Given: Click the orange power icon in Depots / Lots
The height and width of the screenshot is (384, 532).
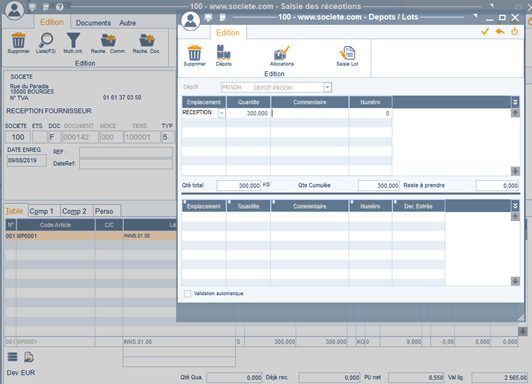Looking at the screenshot, I should point(514,32).
